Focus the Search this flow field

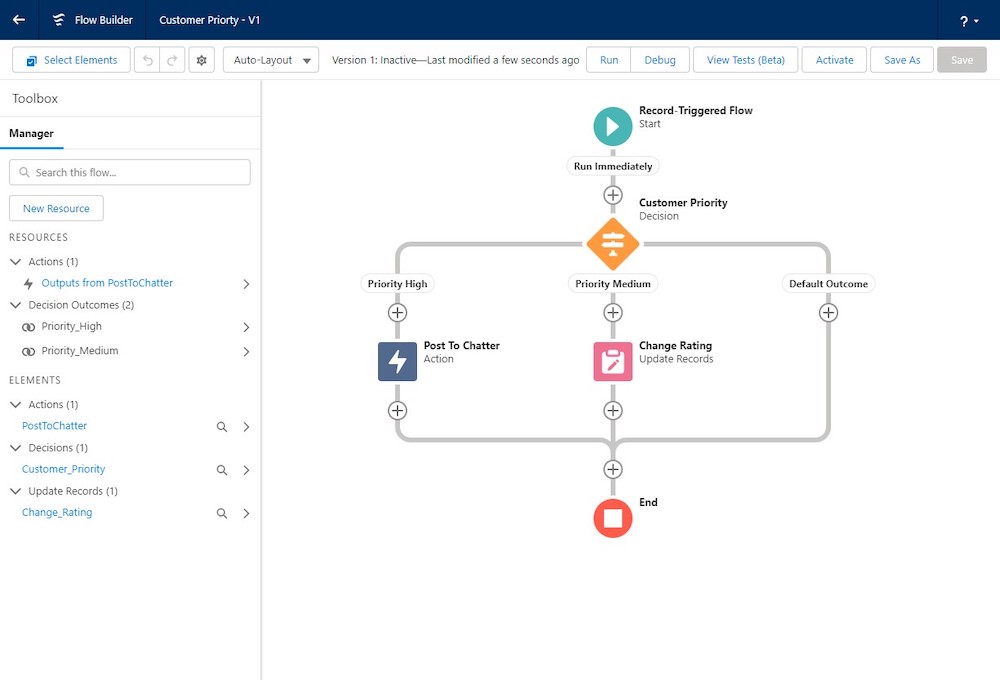pyautogui.click(x=129, y=172)
